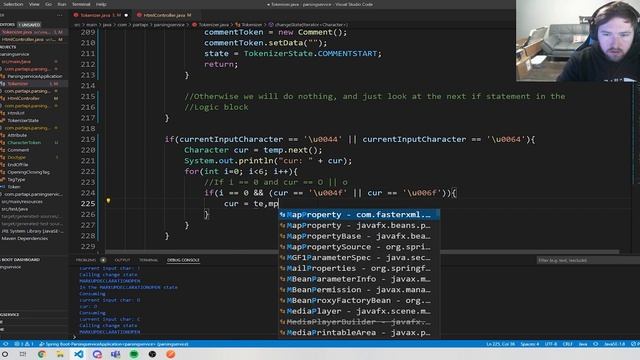This screenshot has height=360, width=640.
Task: Open the Go menu
Action: [49, 4]
